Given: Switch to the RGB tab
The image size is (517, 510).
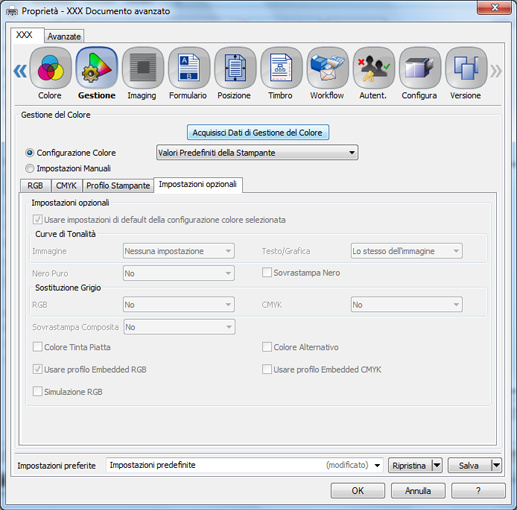Looking at the screenshot, I should (35, 186).
